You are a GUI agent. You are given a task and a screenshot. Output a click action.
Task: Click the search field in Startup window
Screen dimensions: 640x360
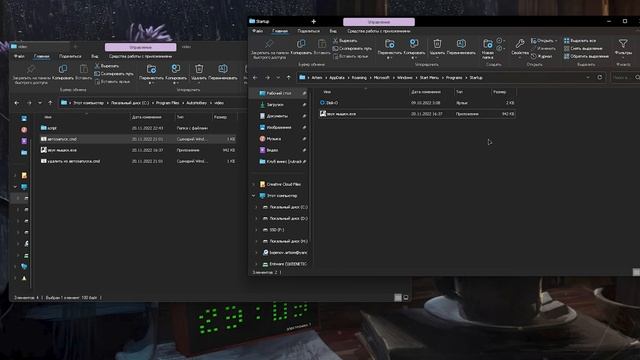pos(625,78)
